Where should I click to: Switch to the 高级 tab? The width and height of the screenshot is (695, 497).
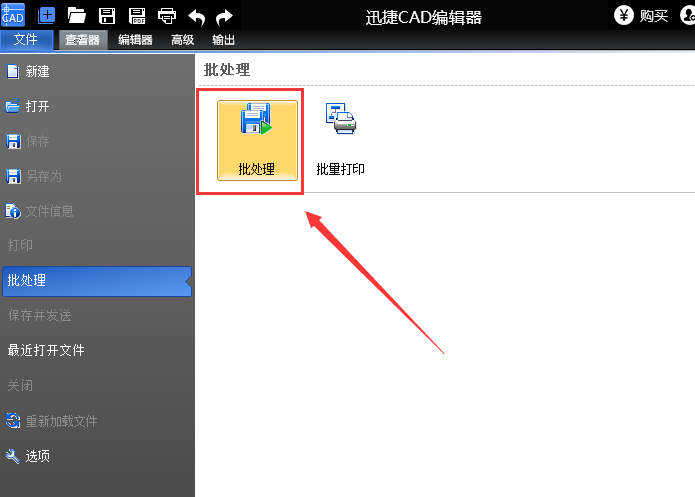pyautogui.click(x=183, y=40)
